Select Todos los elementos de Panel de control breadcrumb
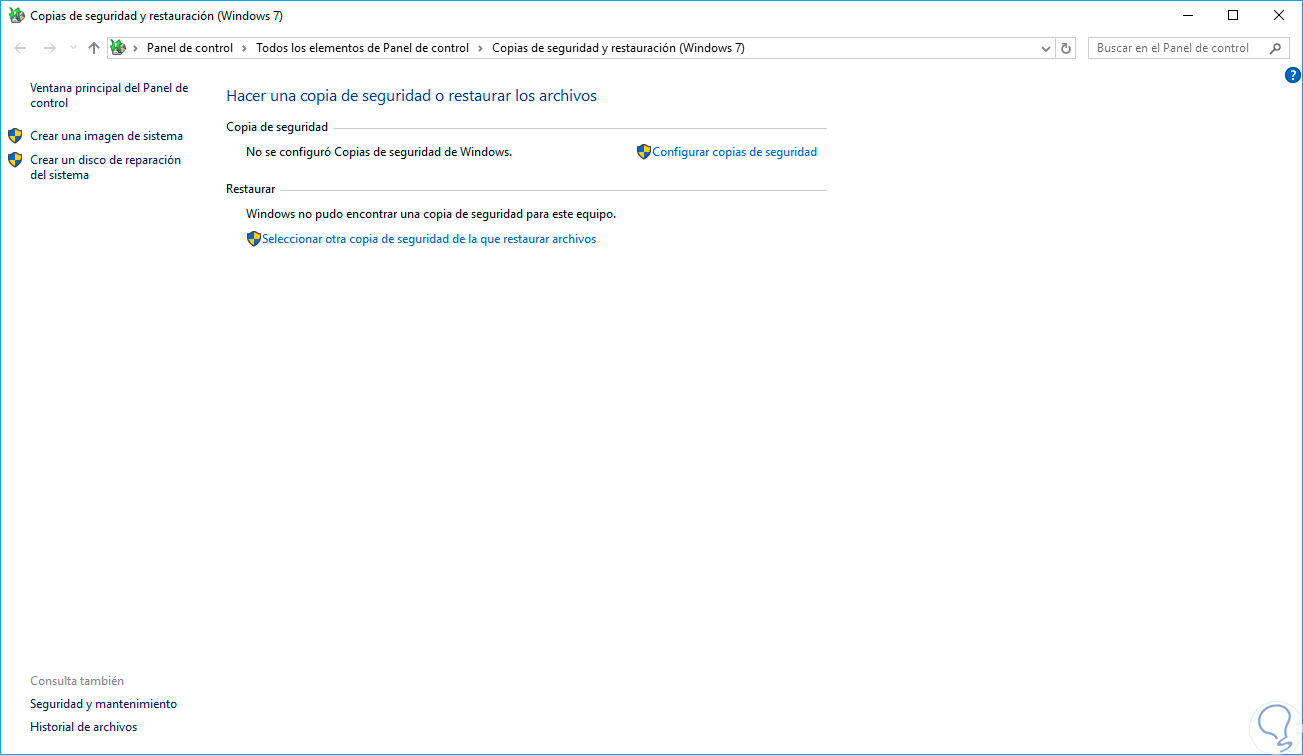Screen dimensions: 1303x755 click(362, 48)
